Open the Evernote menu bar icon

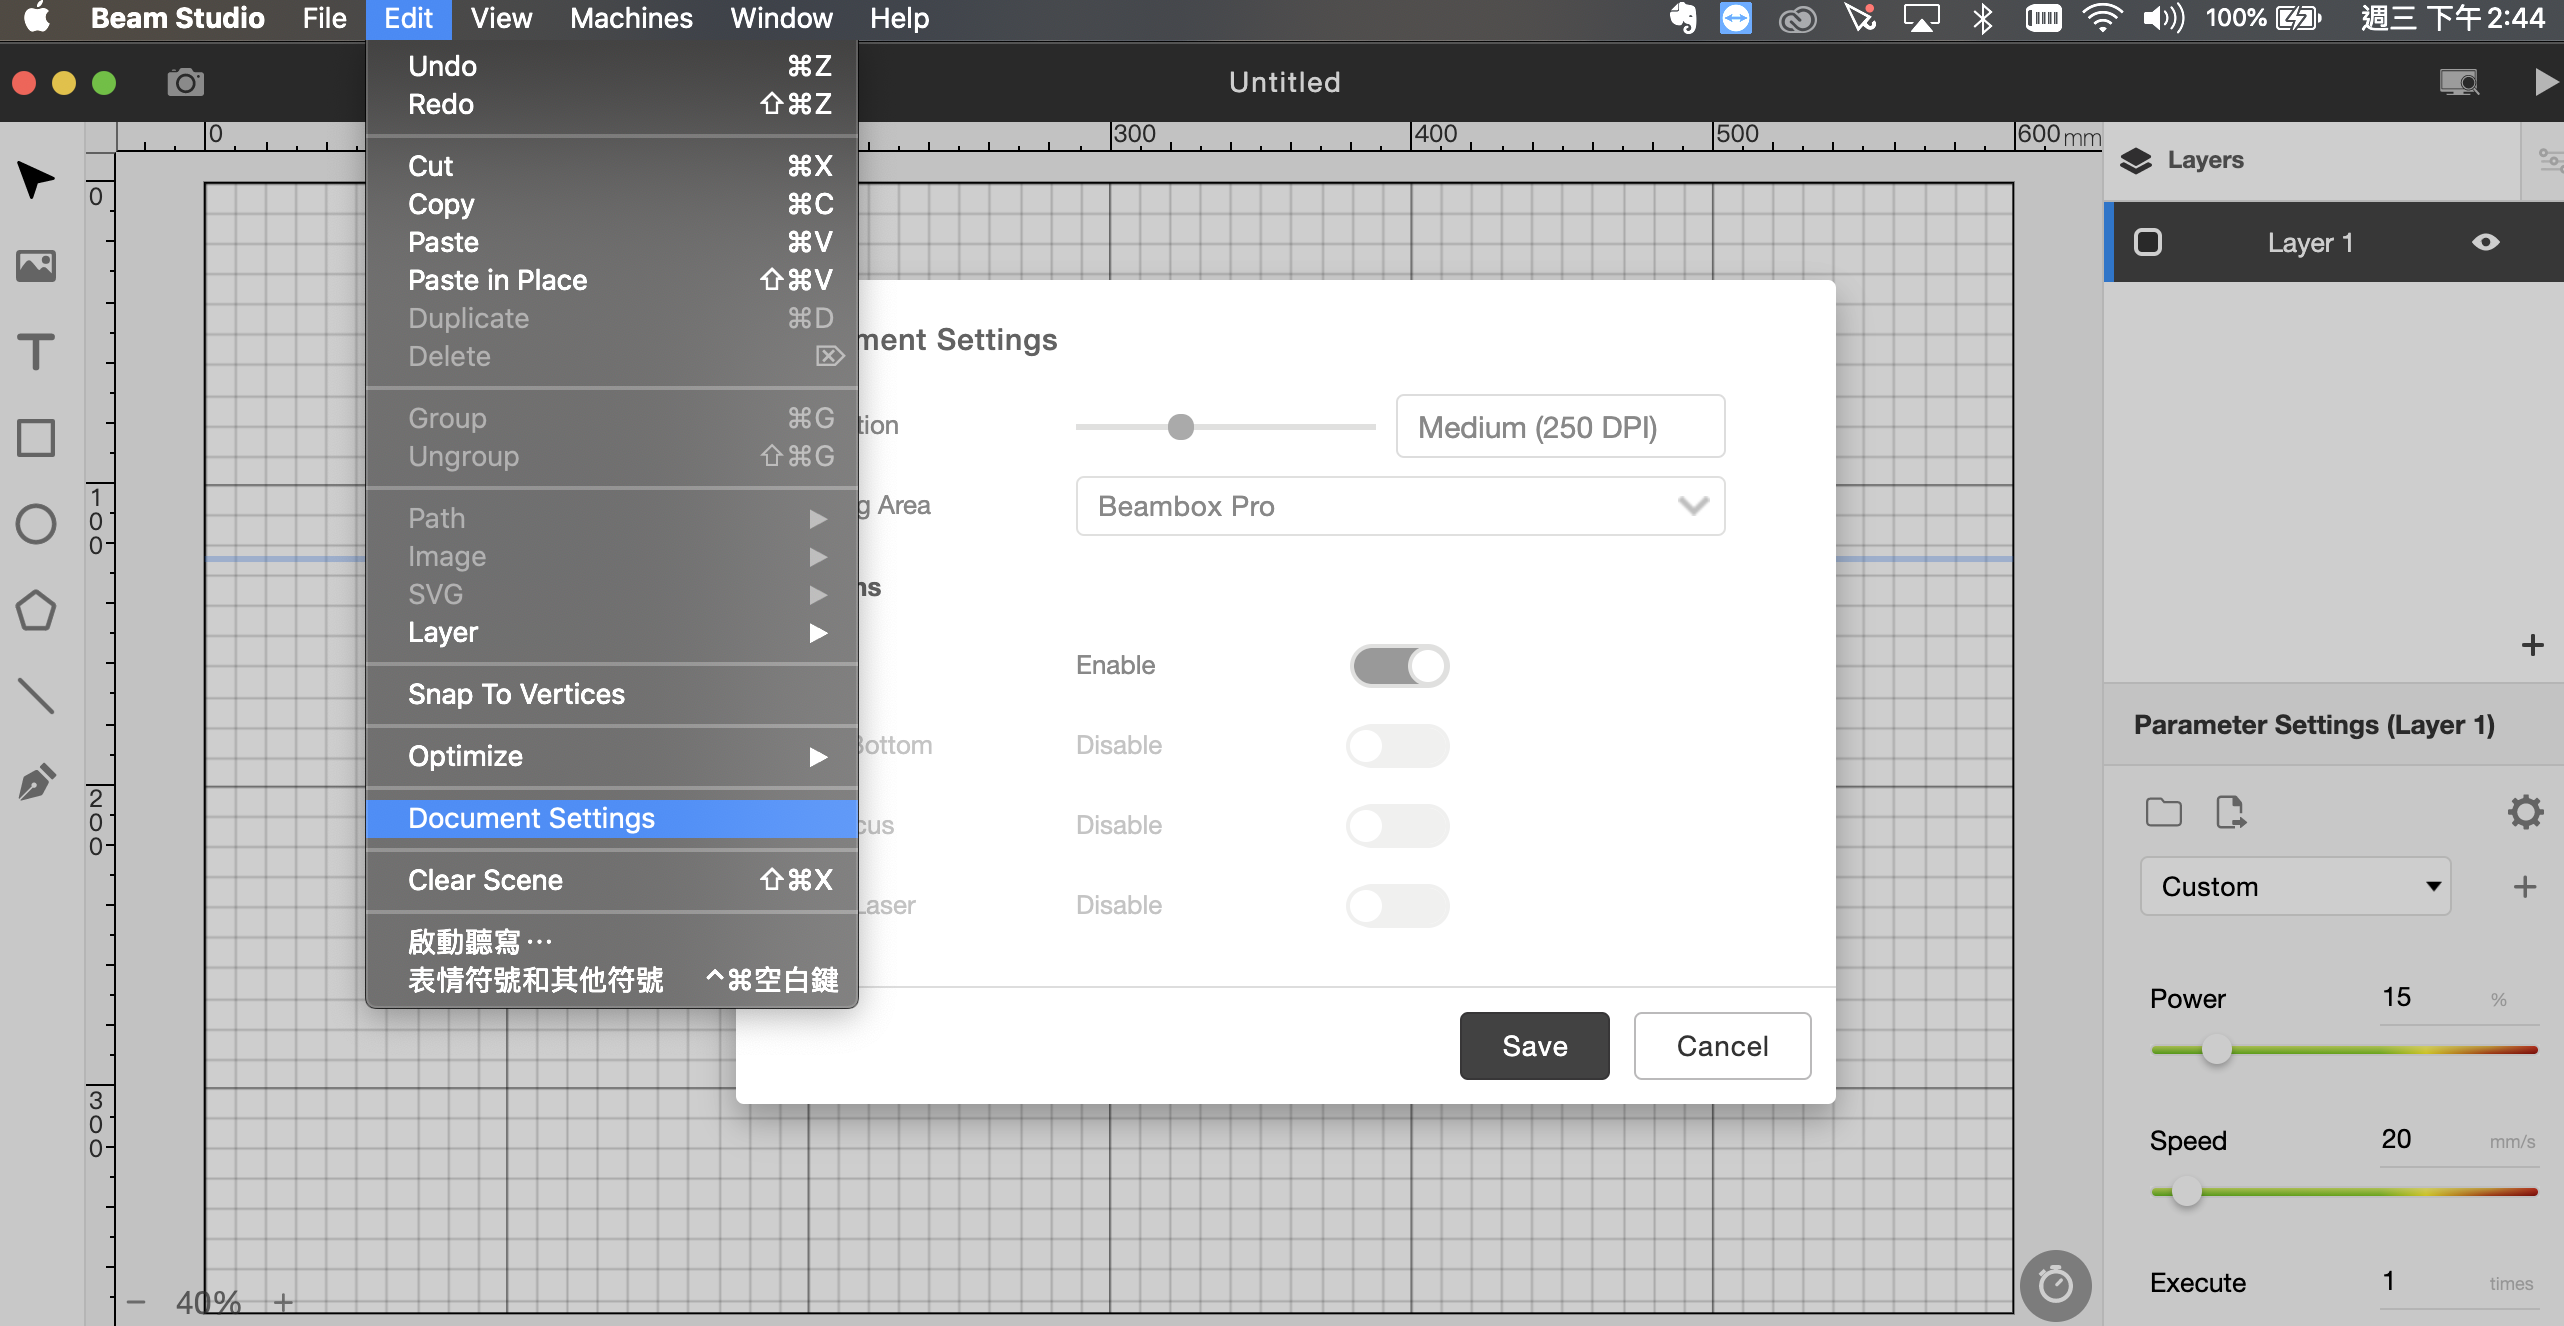(1683, 18)
